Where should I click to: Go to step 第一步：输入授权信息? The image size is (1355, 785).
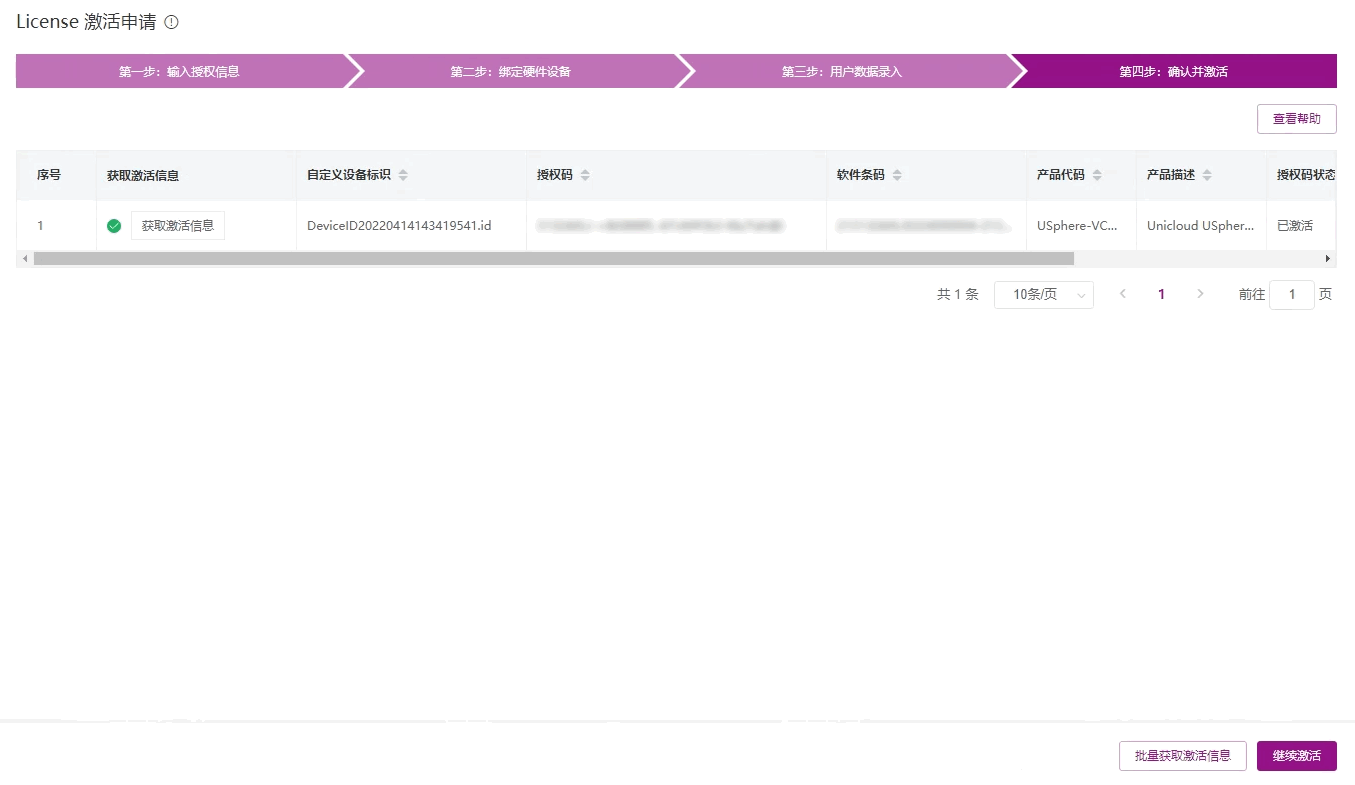tap(180, 71)
